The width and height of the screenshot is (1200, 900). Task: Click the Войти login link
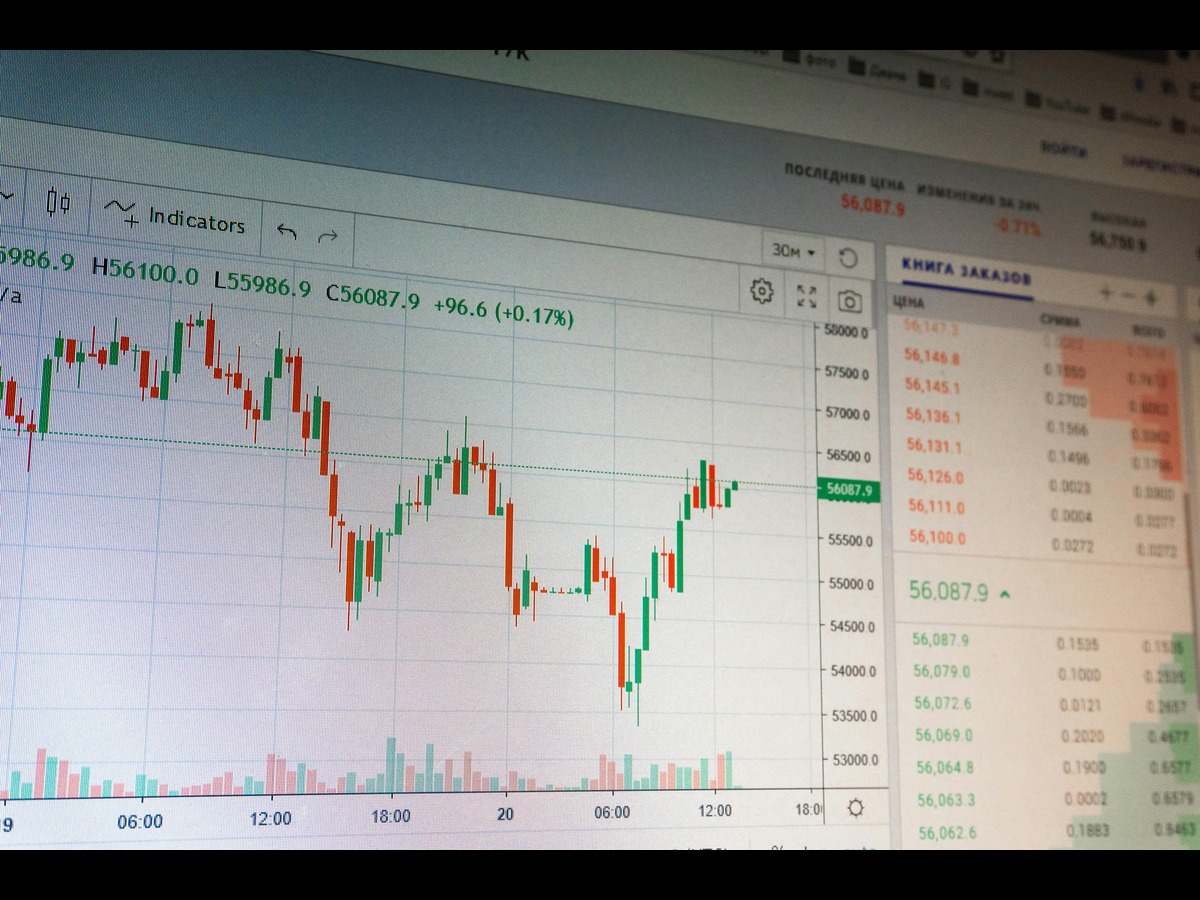pos(1063,149)
